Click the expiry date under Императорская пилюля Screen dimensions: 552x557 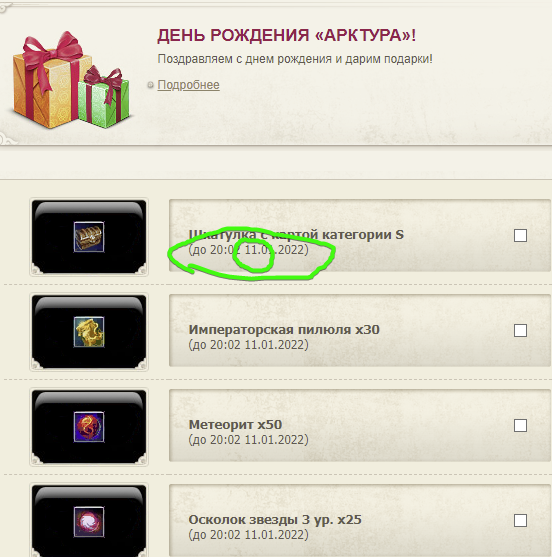(x=248, y=345)
